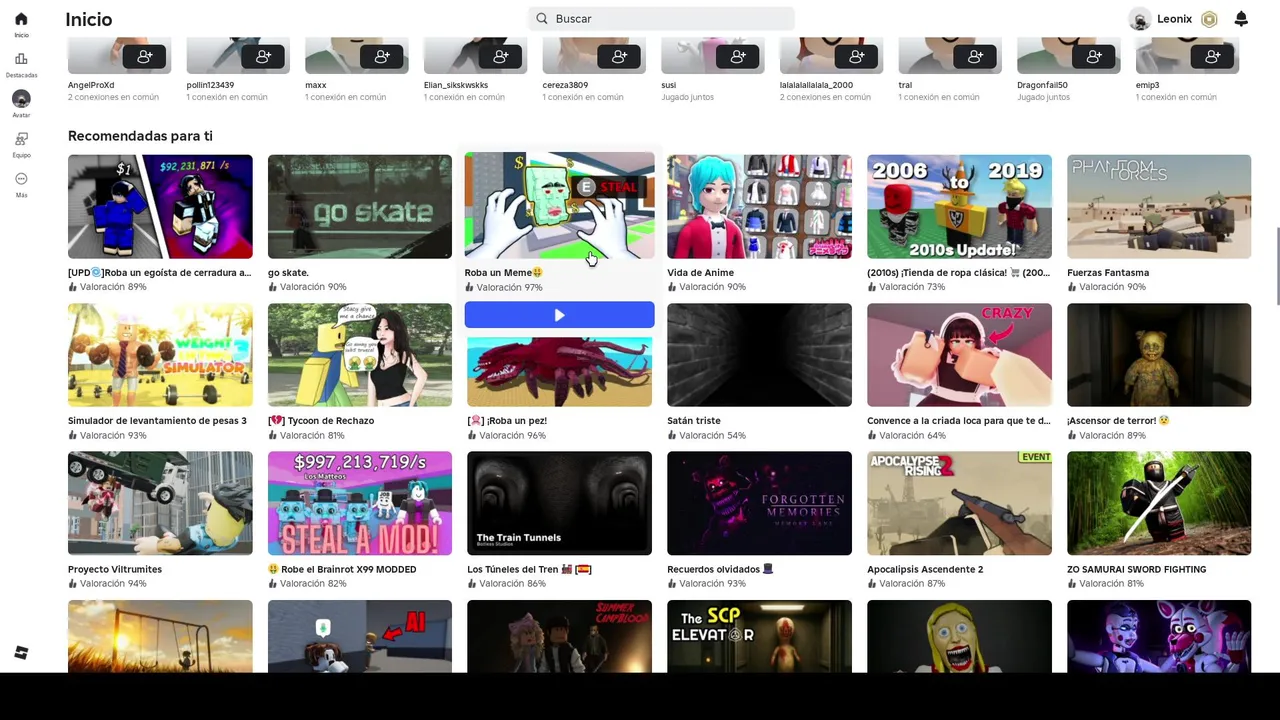Click the Roblox logo at sidebar bottom
Screen dimensions: 1280x720
click(x=21, y=653)
